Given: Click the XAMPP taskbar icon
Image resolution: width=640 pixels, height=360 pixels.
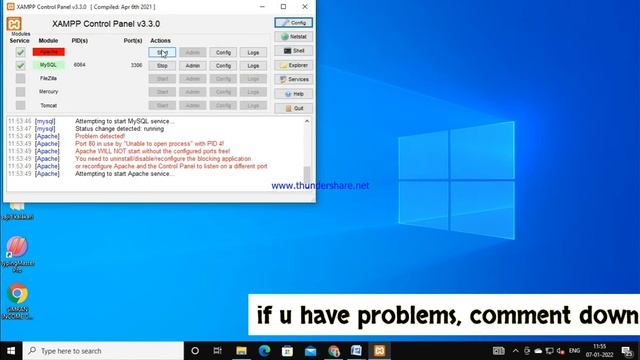Looking at the screenshot, I should coord(380,351).
